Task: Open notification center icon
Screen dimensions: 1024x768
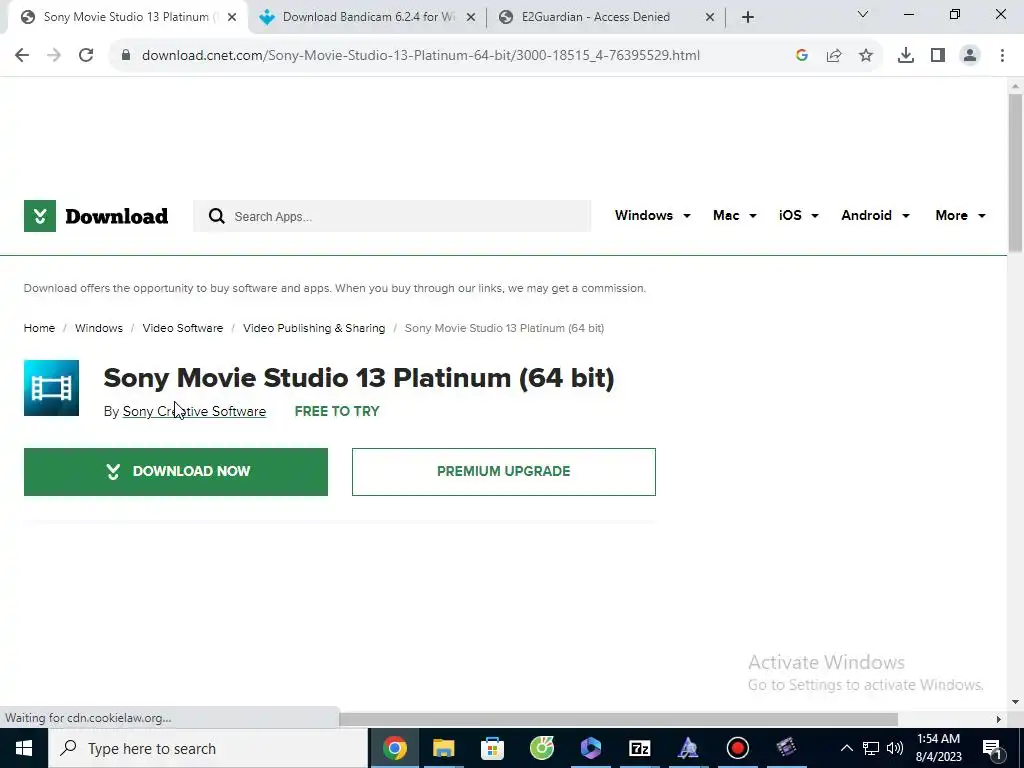Action: pyautogui.click(x=992, y=748)
